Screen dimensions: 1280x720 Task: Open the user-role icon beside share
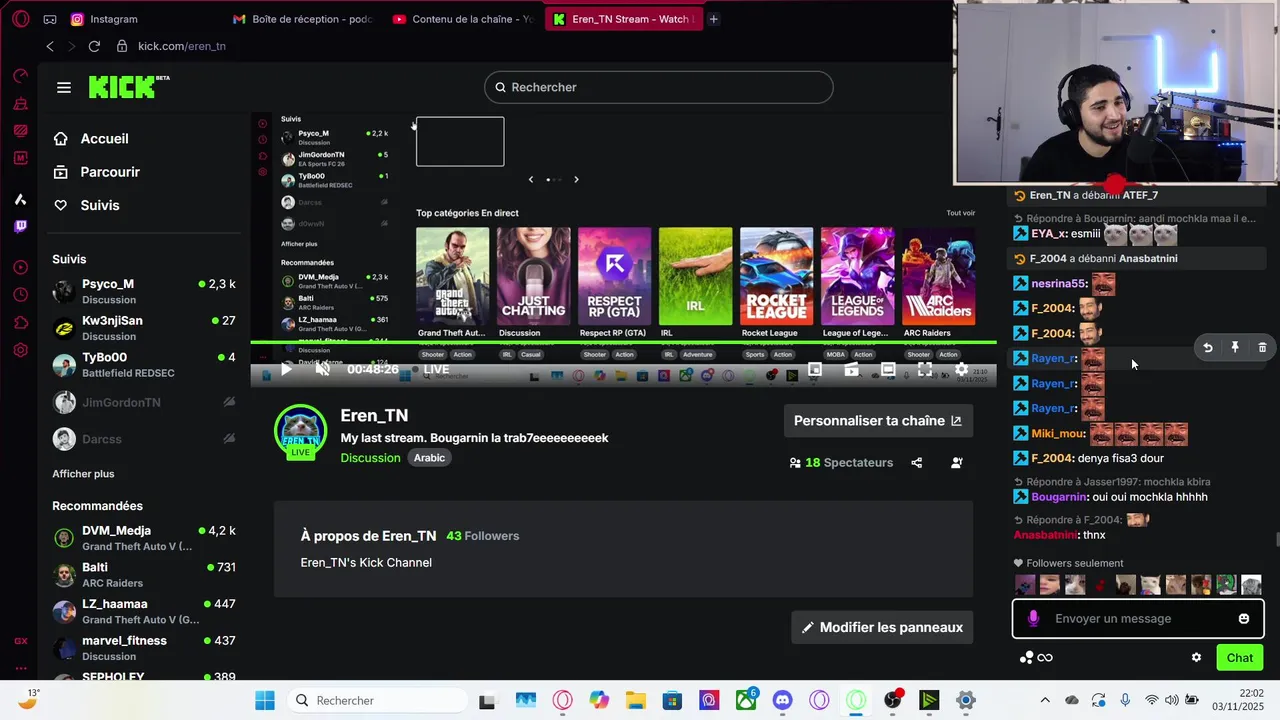956,463
